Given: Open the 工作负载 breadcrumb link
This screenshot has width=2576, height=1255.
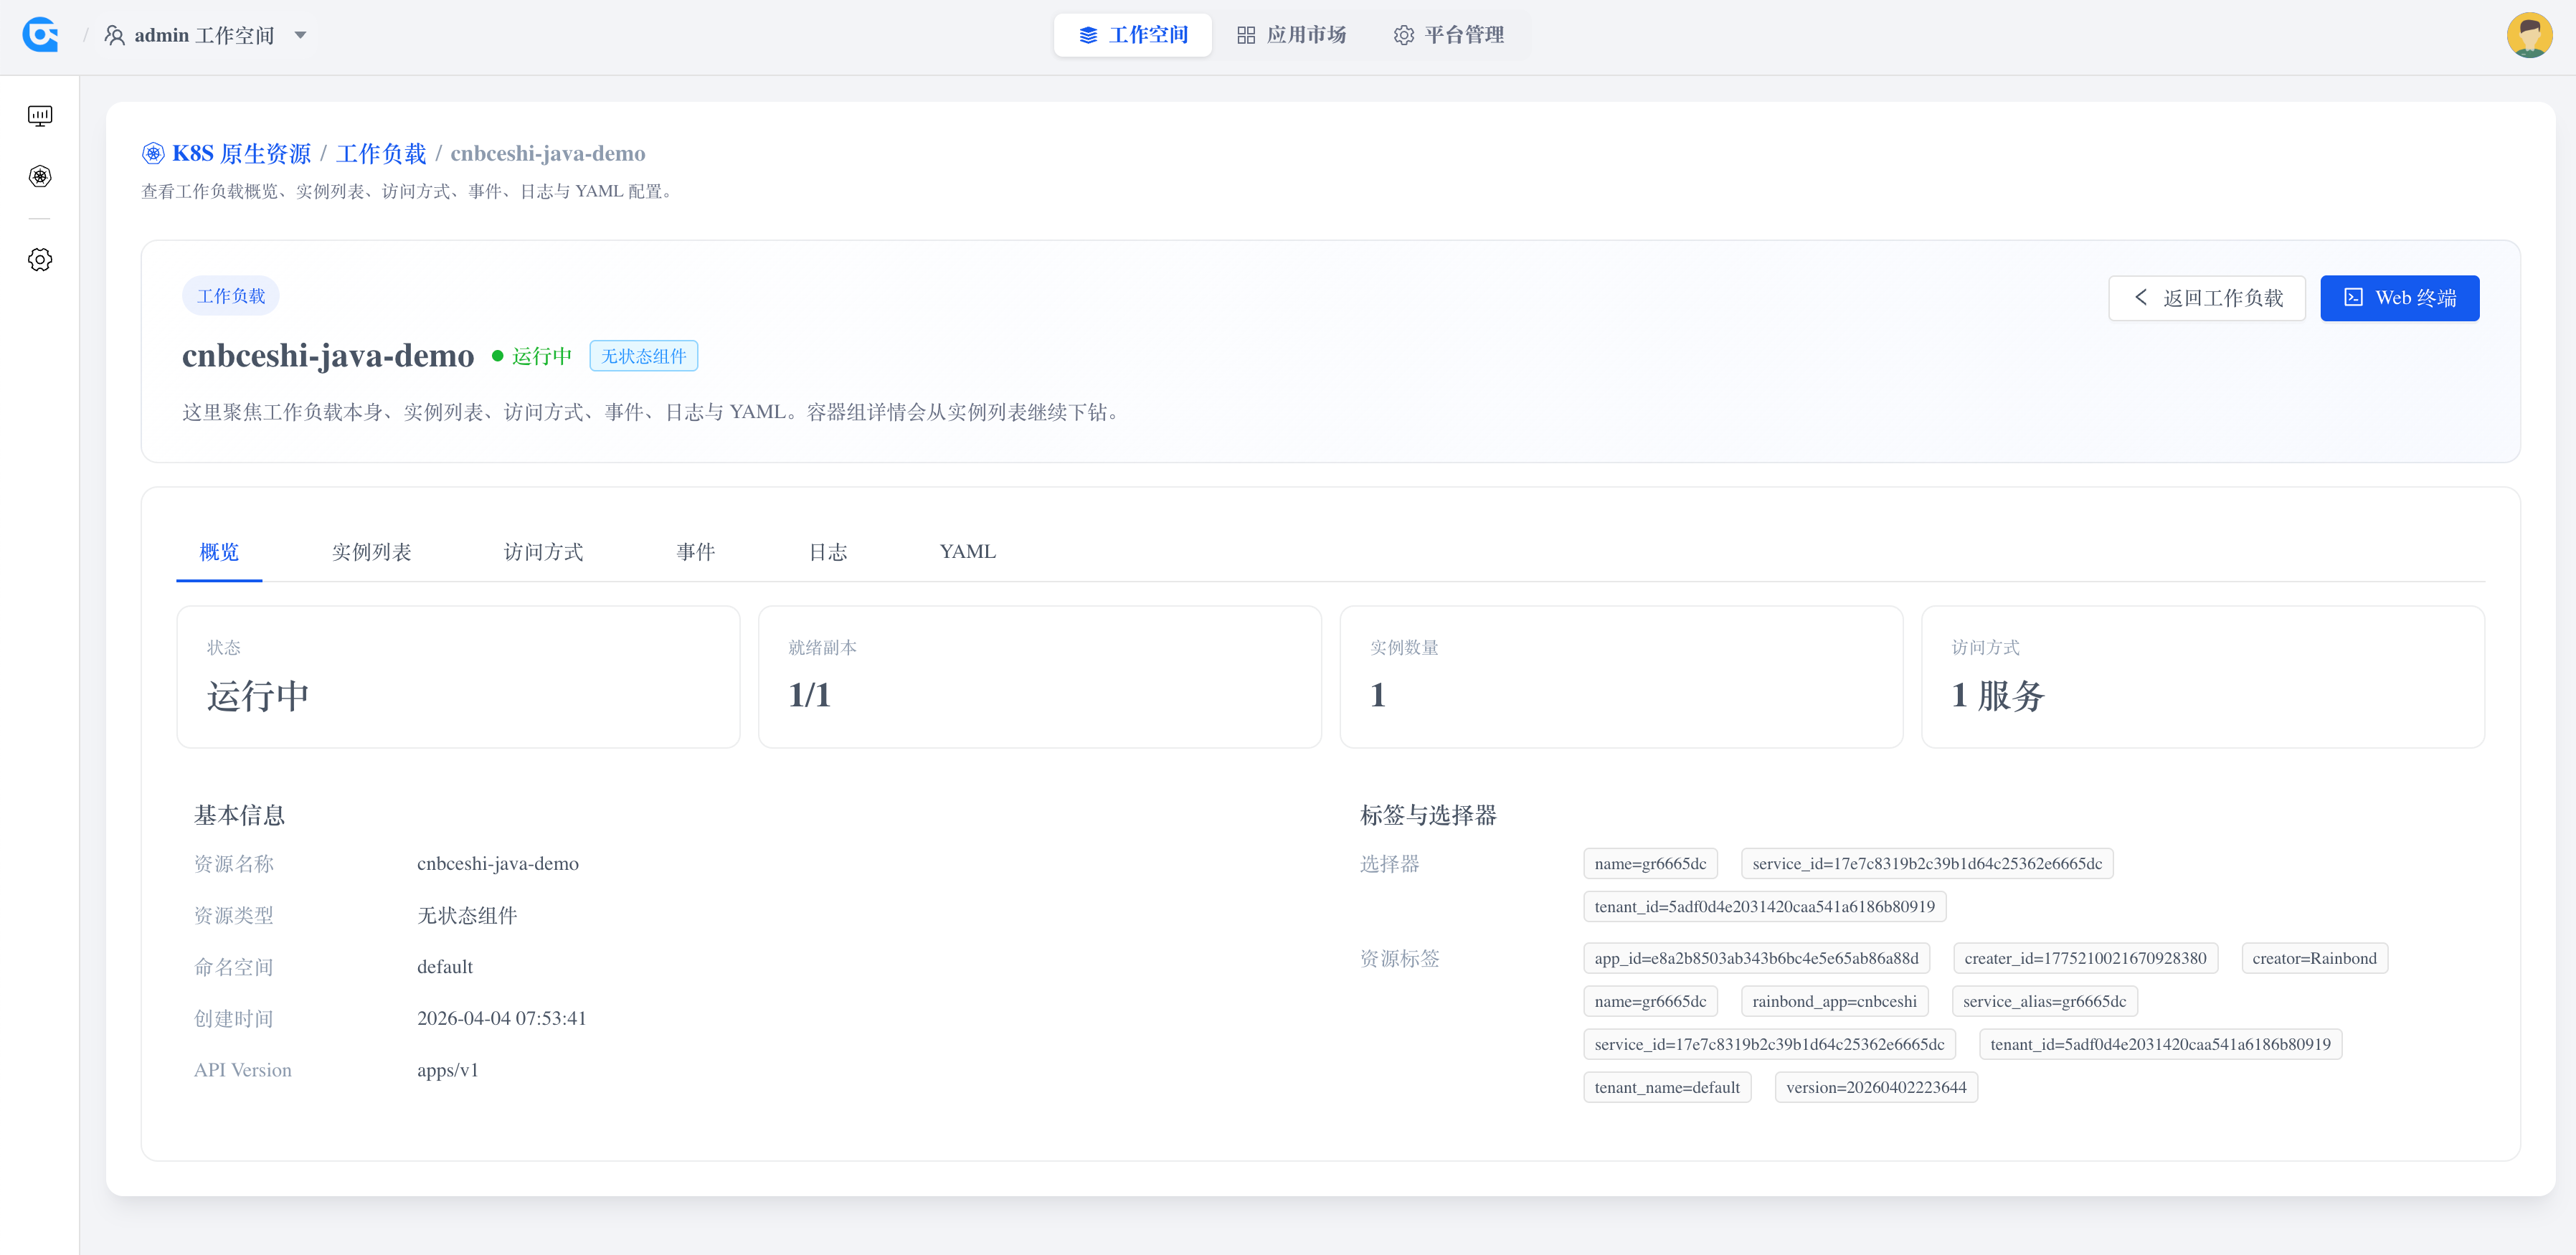Looking at the screenshot, I should [x=382, y=153].
